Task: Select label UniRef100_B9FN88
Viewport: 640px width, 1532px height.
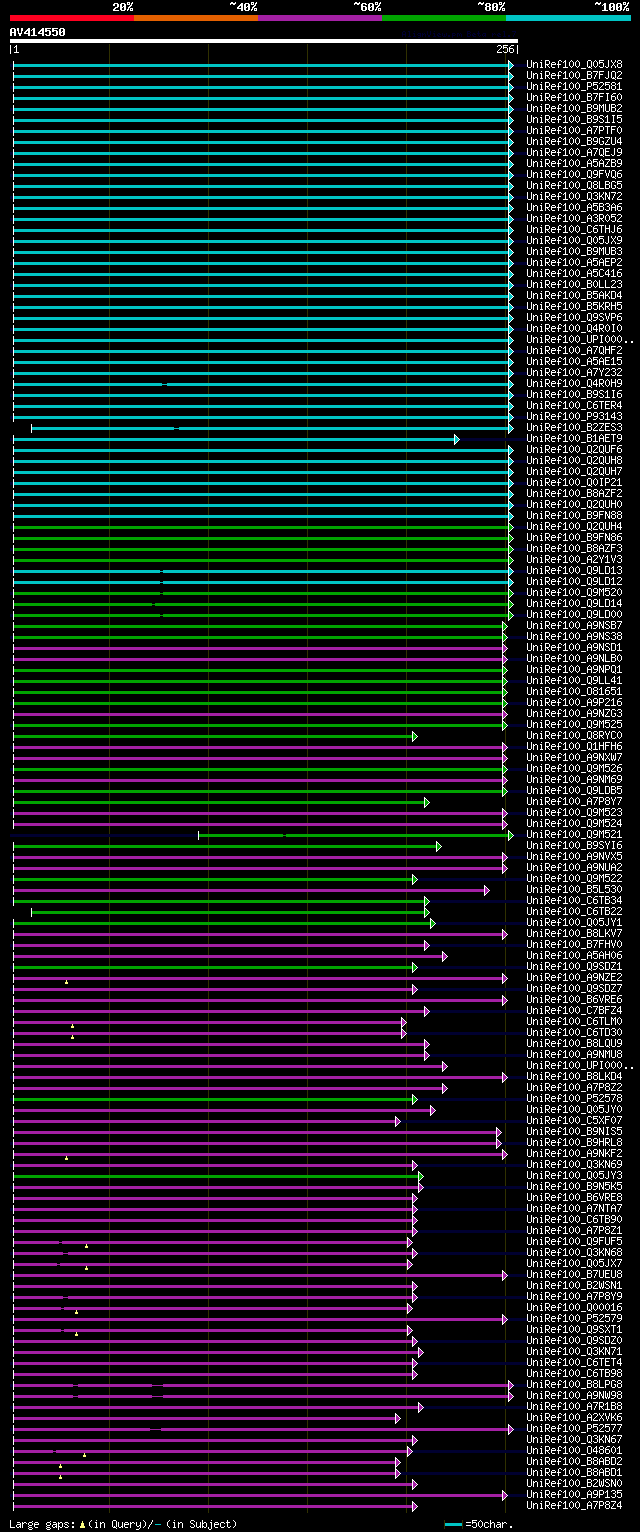Action: tap(574, 515)
